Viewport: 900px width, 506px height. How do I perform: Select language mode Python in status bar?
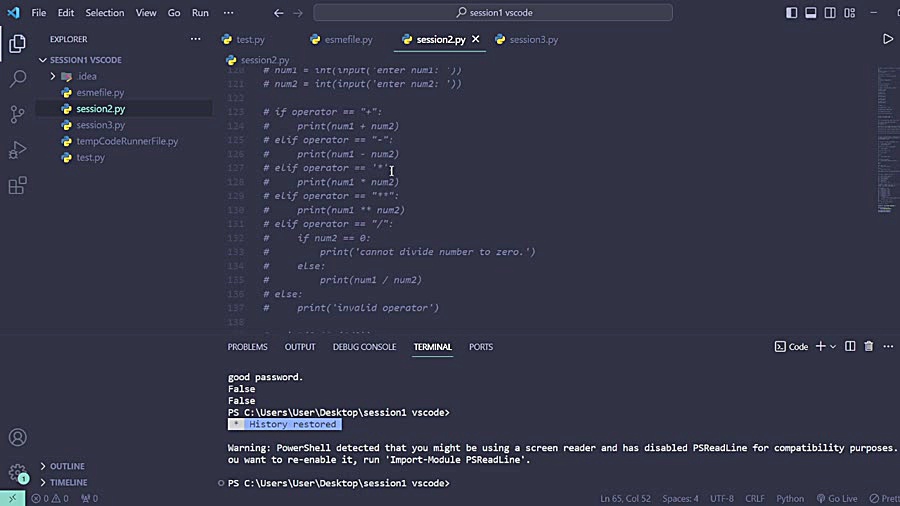pyautogui.click(x=790, y=499)
